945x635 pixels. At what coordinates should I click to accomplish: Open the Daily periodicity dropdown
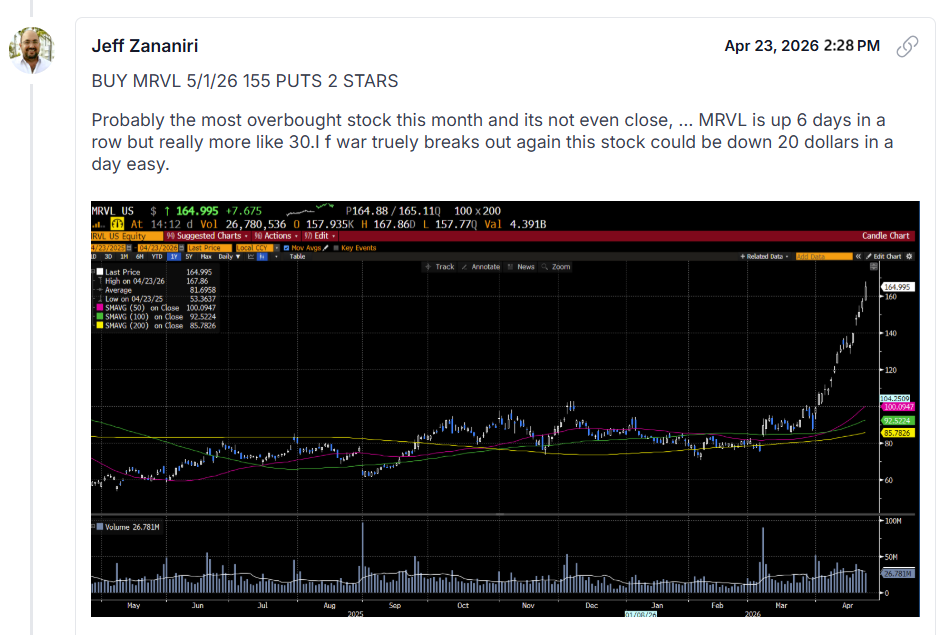[230, 257]
